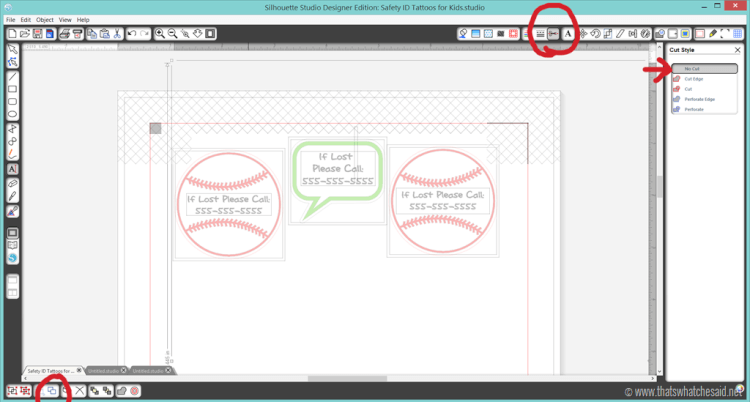
Task: Open the View menu
Action: click(x=65, y=20)
